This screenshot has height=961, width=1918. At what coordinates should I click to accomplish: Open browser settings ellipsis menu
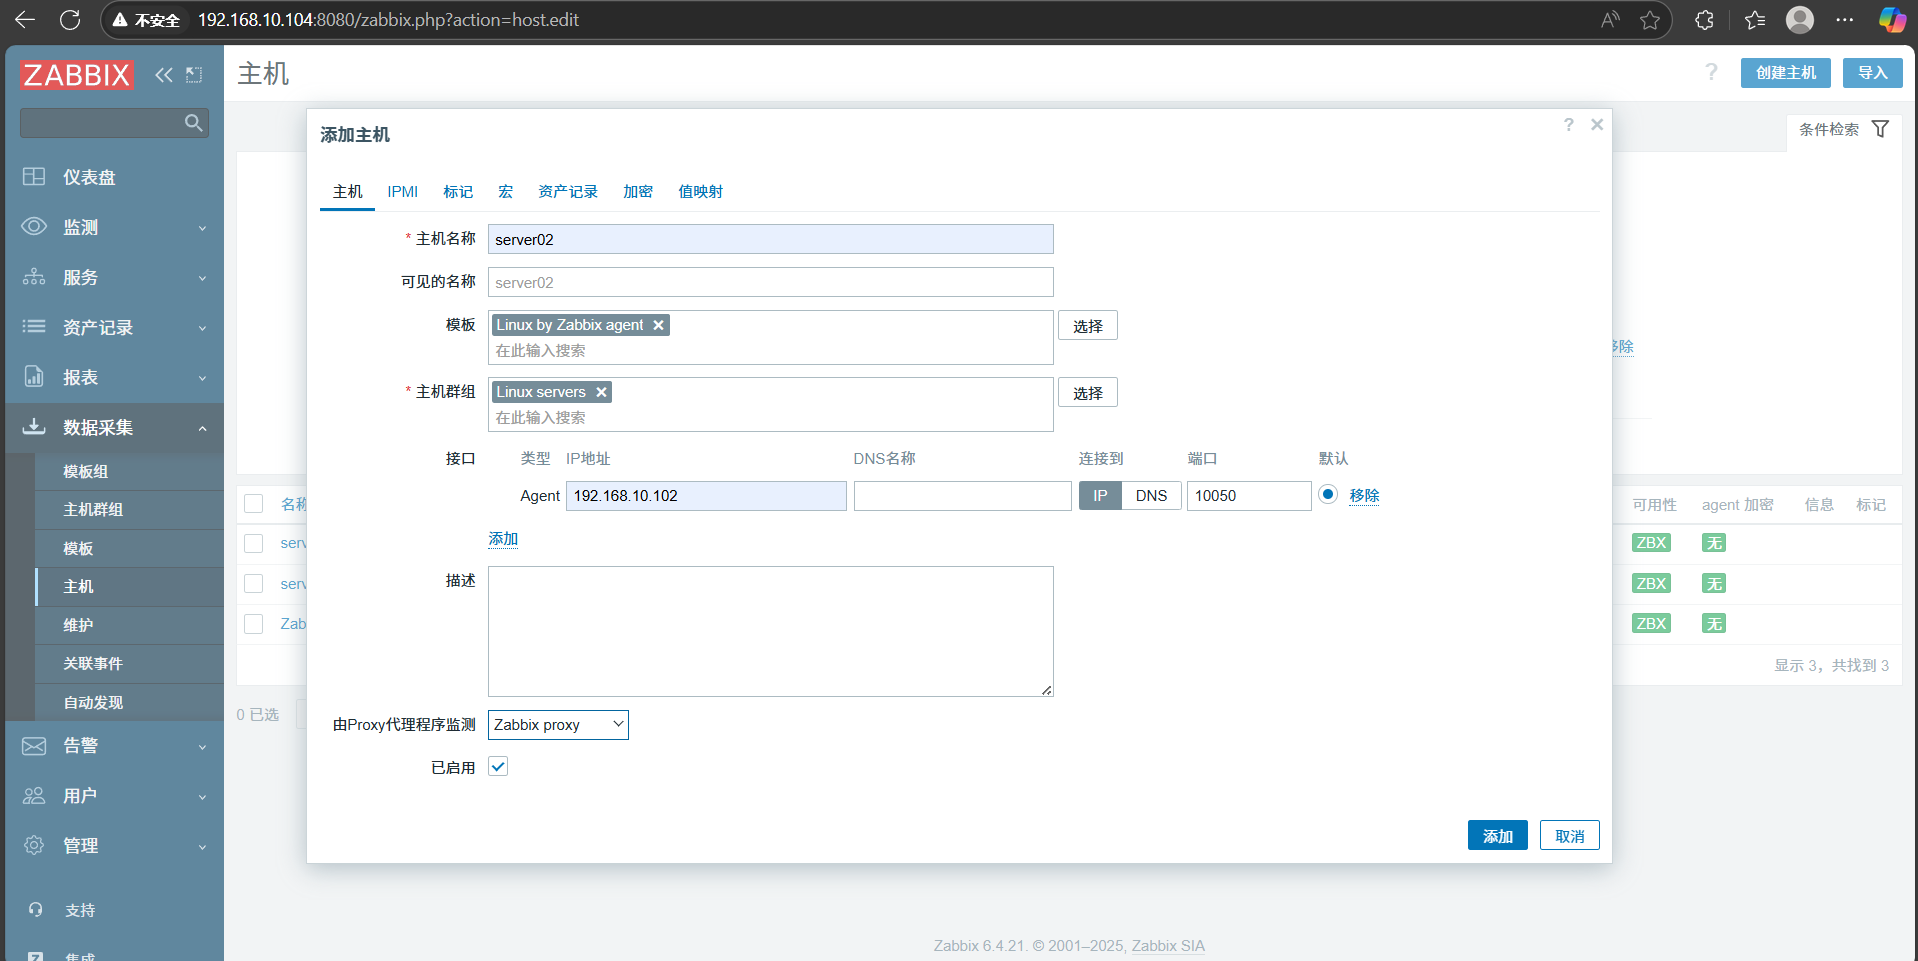[x=1845, y=20]
